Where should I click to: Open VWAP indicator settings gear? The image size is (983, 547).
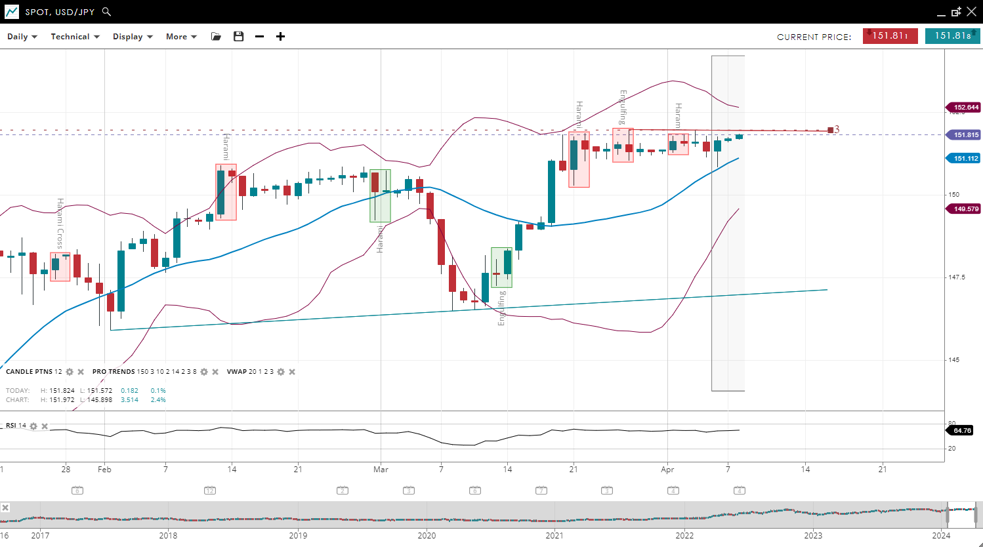click(281, 372)
